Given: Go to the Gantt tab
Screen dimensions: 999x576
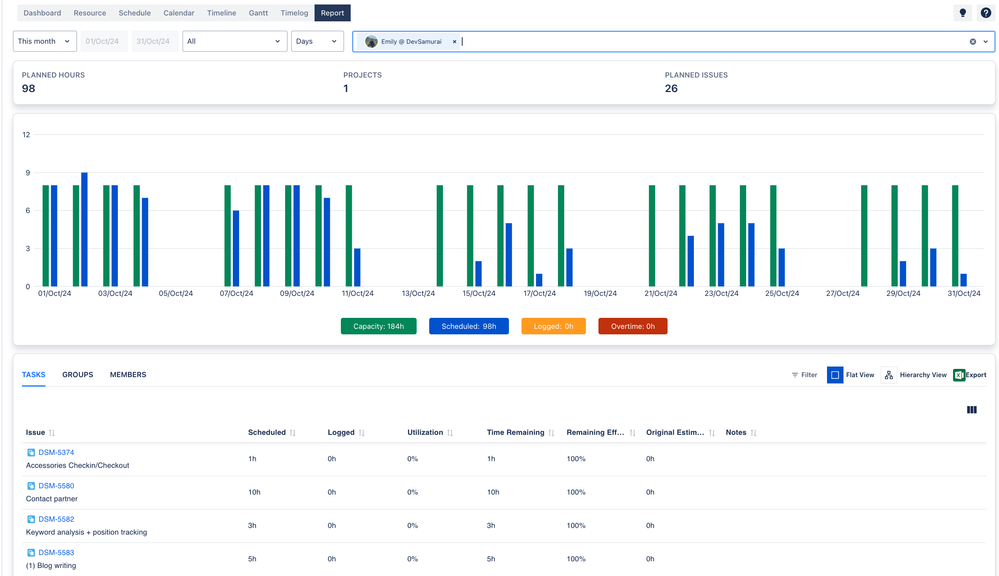Looking at the screenshot, I should (258, 13).
